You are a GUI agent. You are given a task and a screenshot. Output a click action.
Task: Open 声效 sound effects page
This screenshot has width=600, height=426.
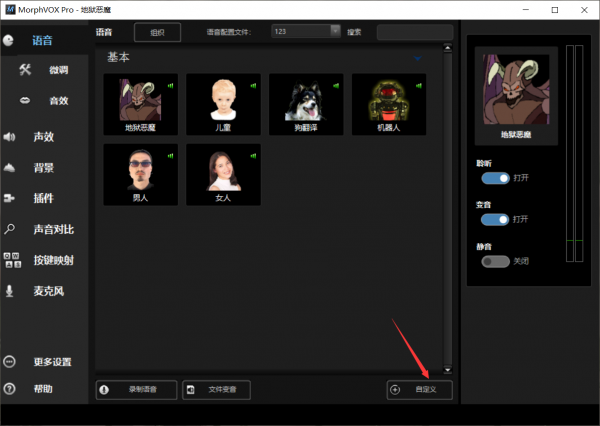tap(44, 137)
